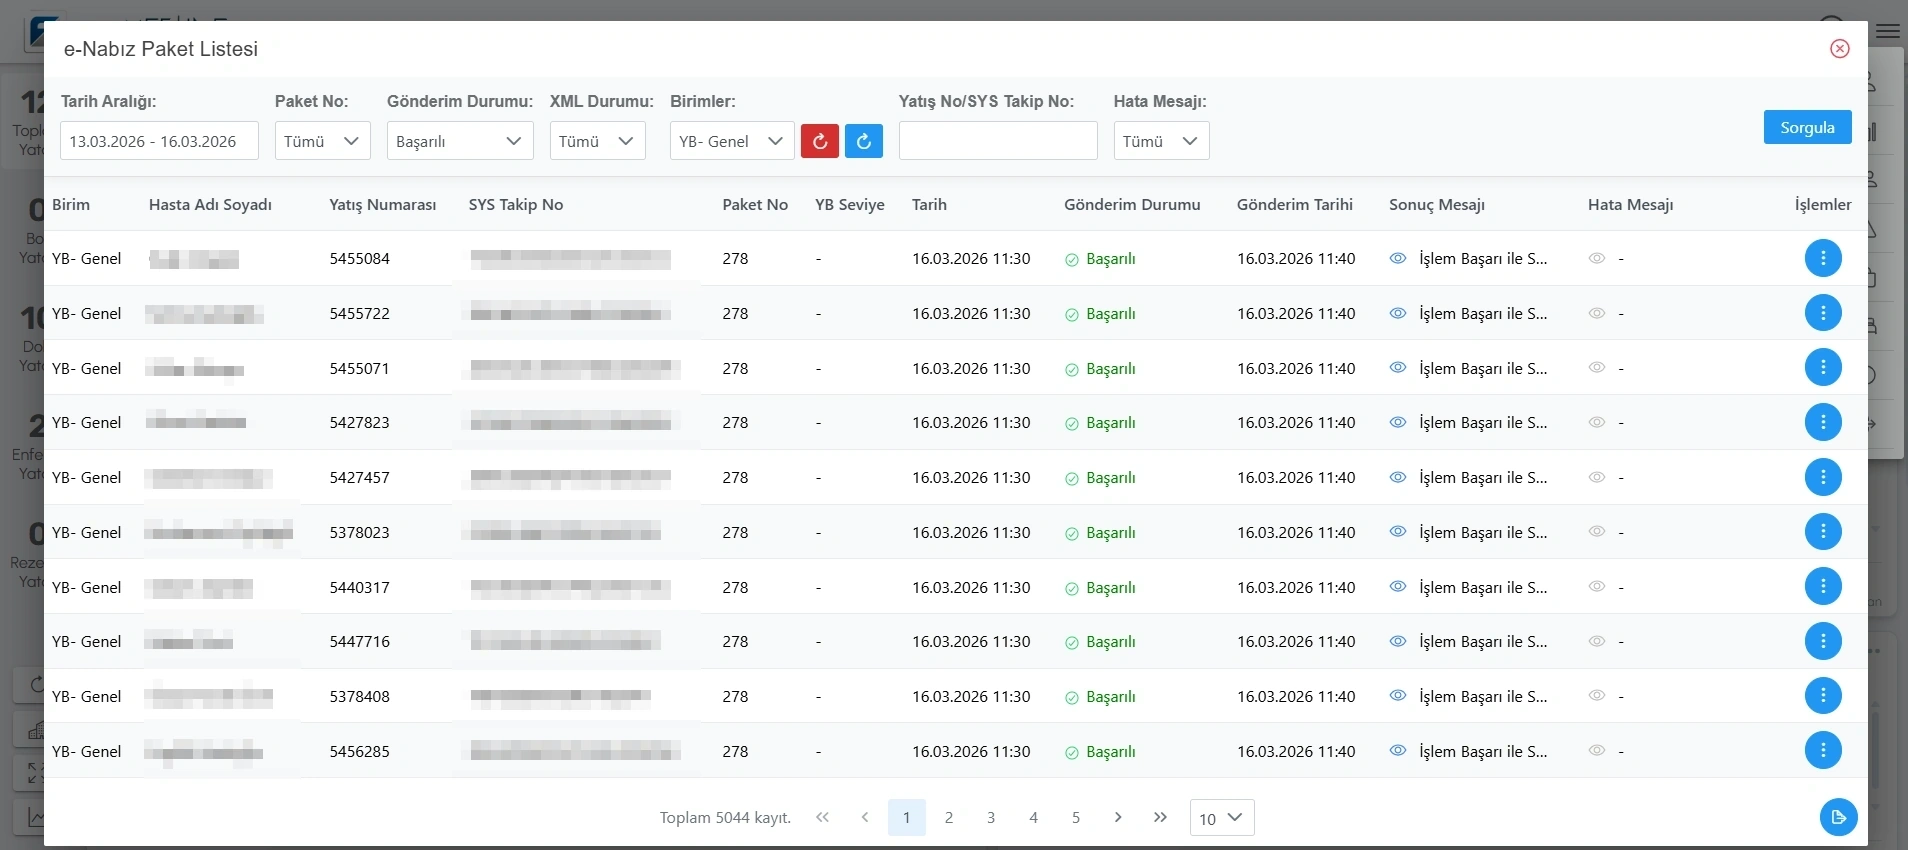Show error message eye for admission 5447716
Viewport: 1908px width, 850px height.
(1597, 641)
